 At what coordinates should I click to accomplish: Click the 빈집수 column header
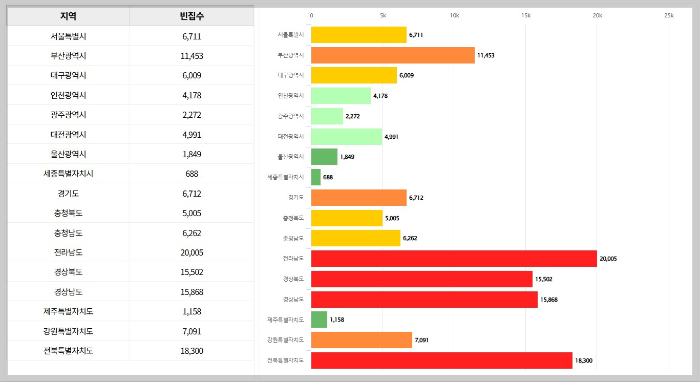[x=192, y=16]
